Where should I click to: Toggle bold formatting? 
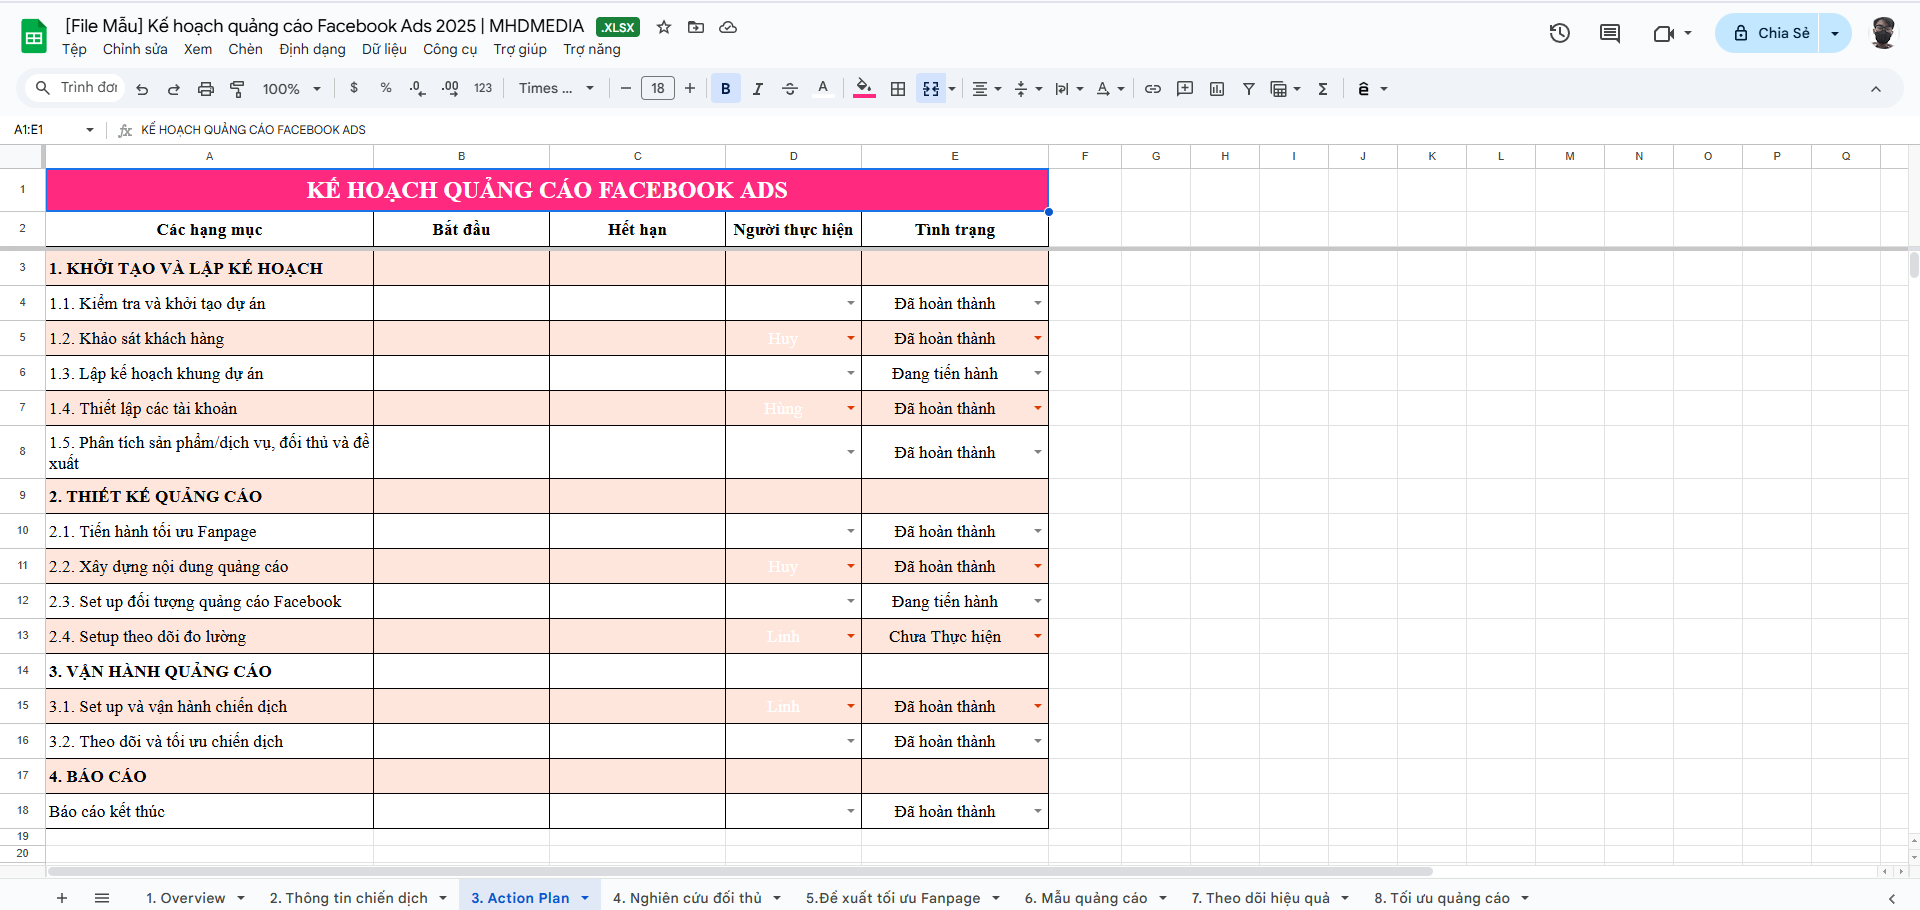tap(726, 89)
